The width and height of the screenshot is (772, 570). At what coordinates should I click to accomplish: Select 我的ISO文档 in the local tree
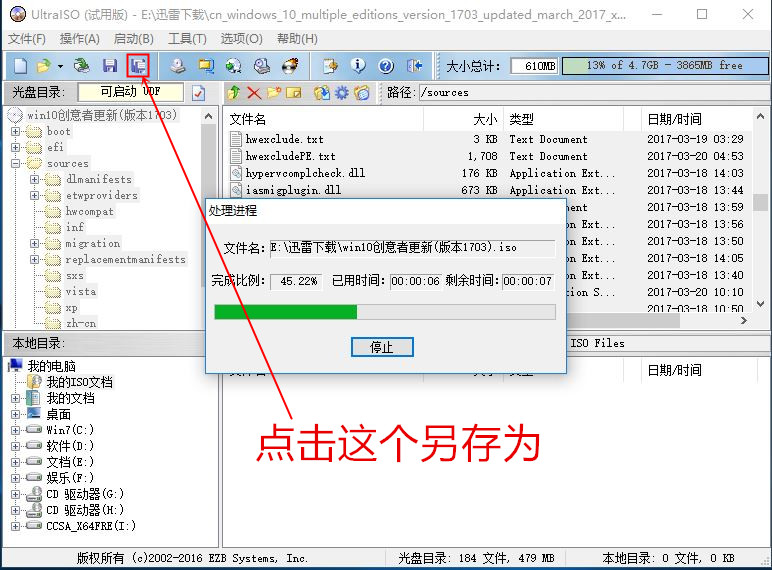[x=79, y=382]
